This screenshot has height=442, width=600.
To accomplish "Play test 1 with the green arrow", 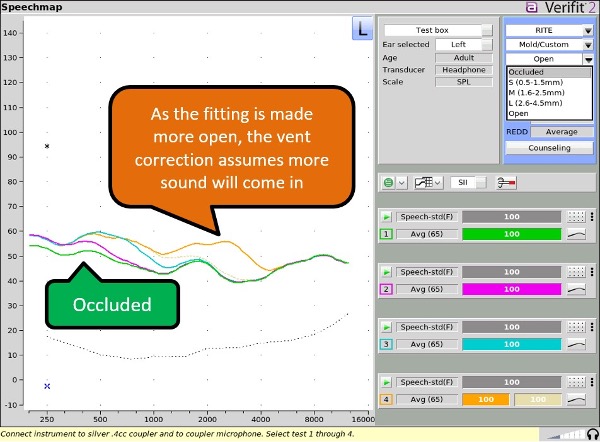I will [386, 217].
